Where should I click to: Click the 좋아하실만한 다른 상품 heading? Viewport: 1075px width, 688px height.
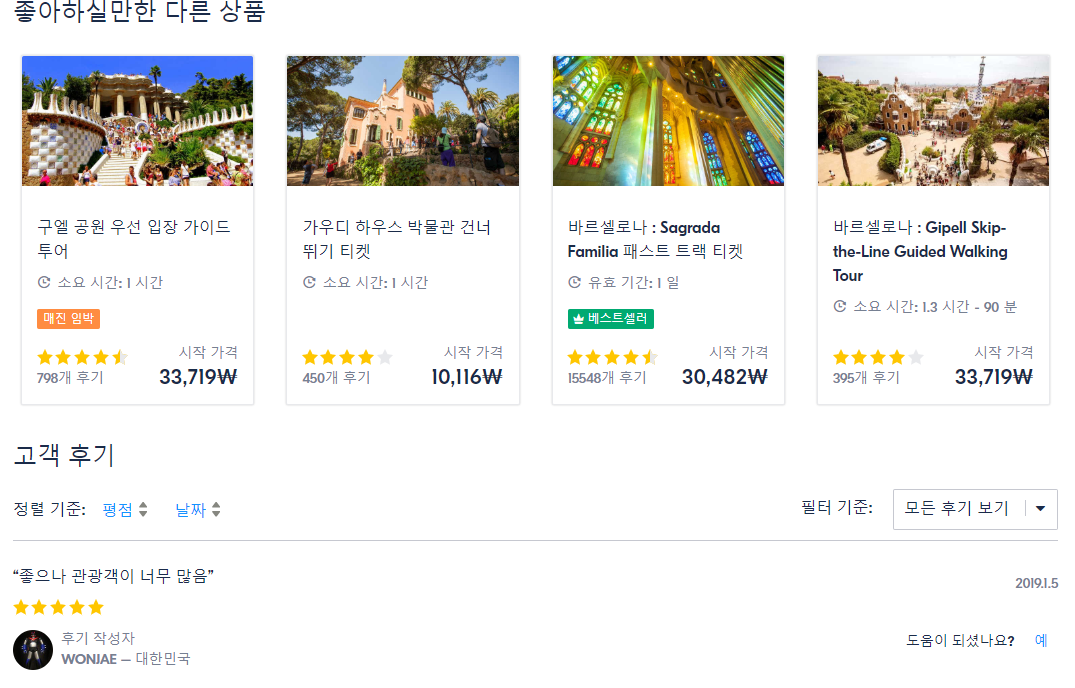(x=139, y=12)
